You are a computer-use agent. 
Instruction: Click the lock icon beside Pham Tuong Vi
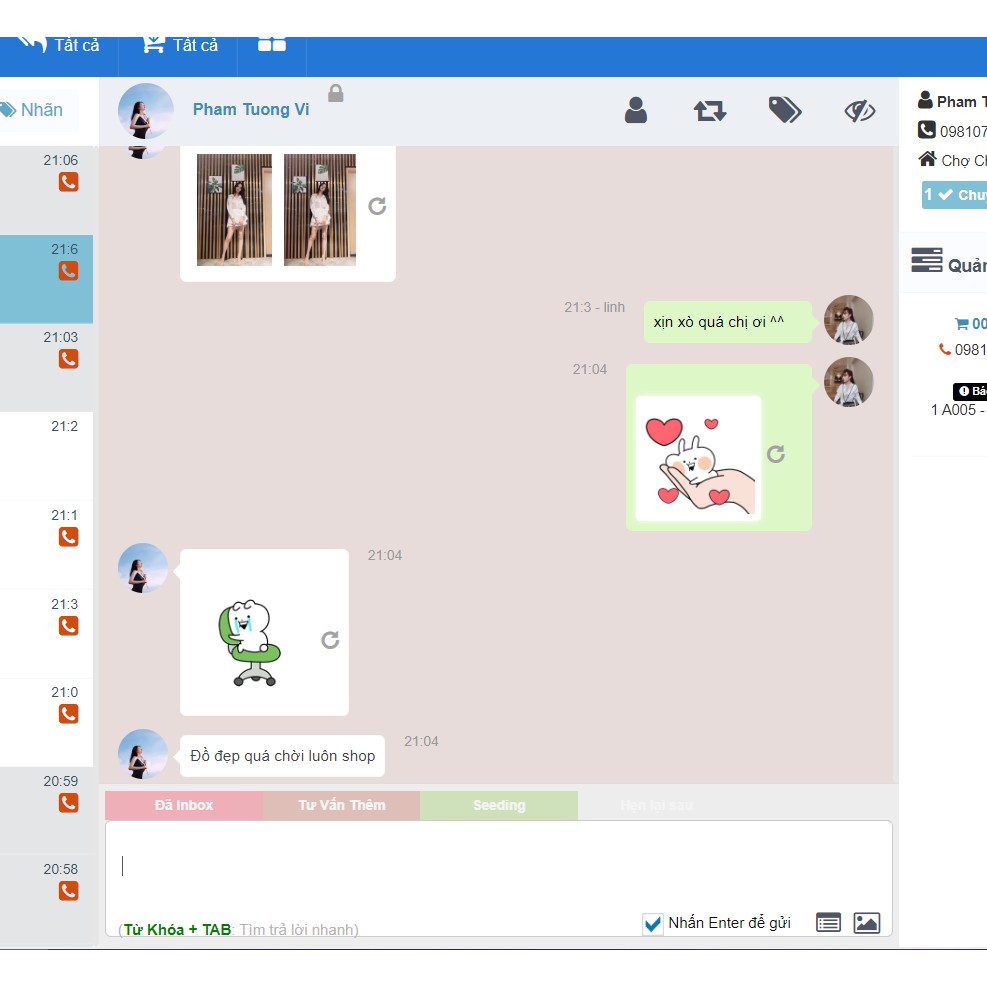tap(336, 93)
